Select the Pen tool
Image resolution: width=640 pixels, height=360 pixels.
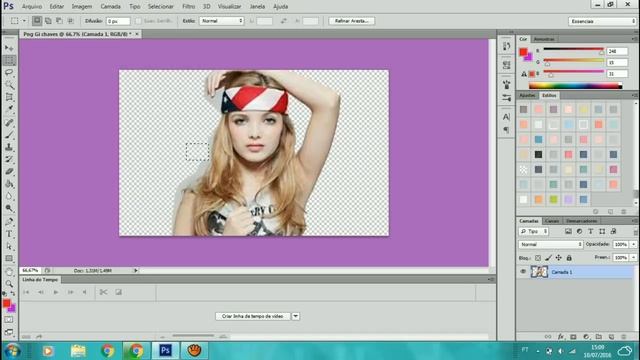(9, 222)
